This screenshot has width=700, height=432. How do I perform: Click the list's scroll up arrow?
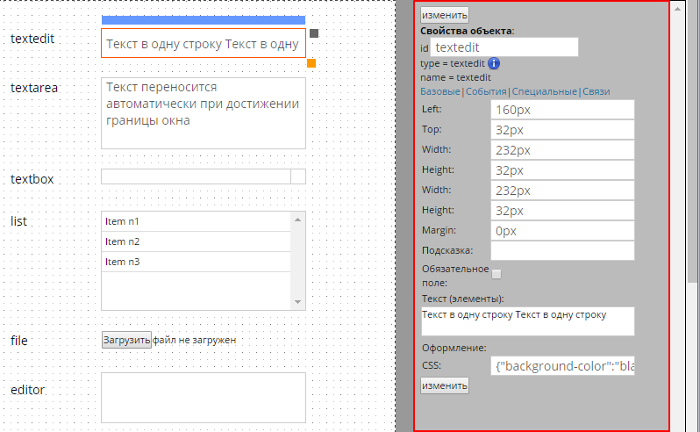click(x=298, y=219)
